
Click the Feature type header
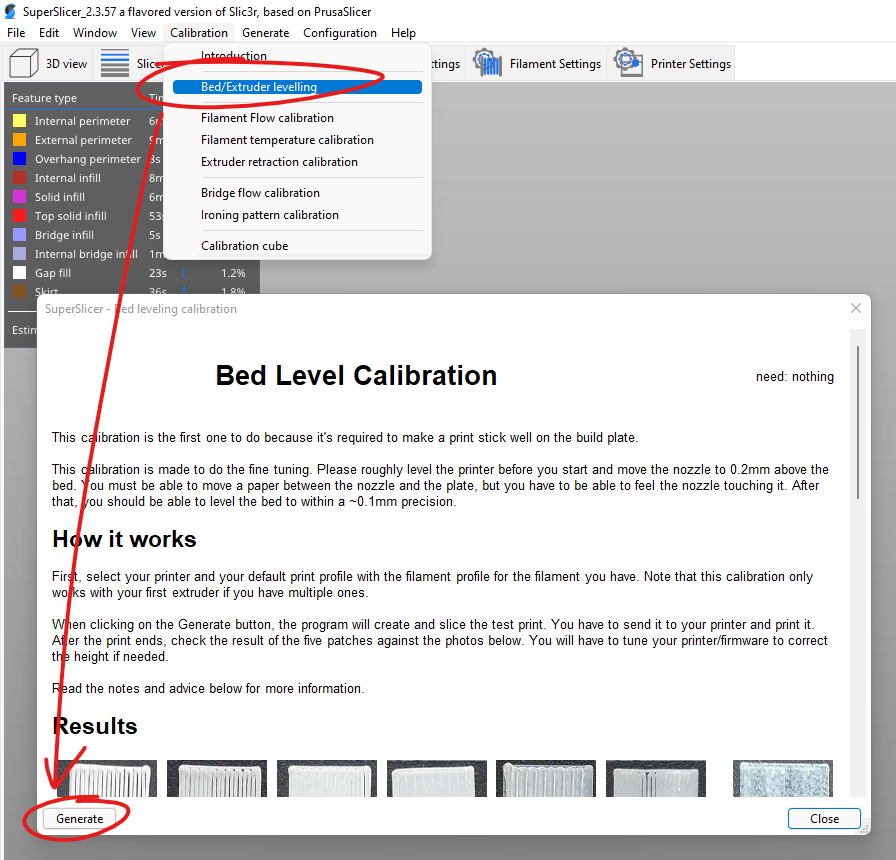(x=44, y=98)
